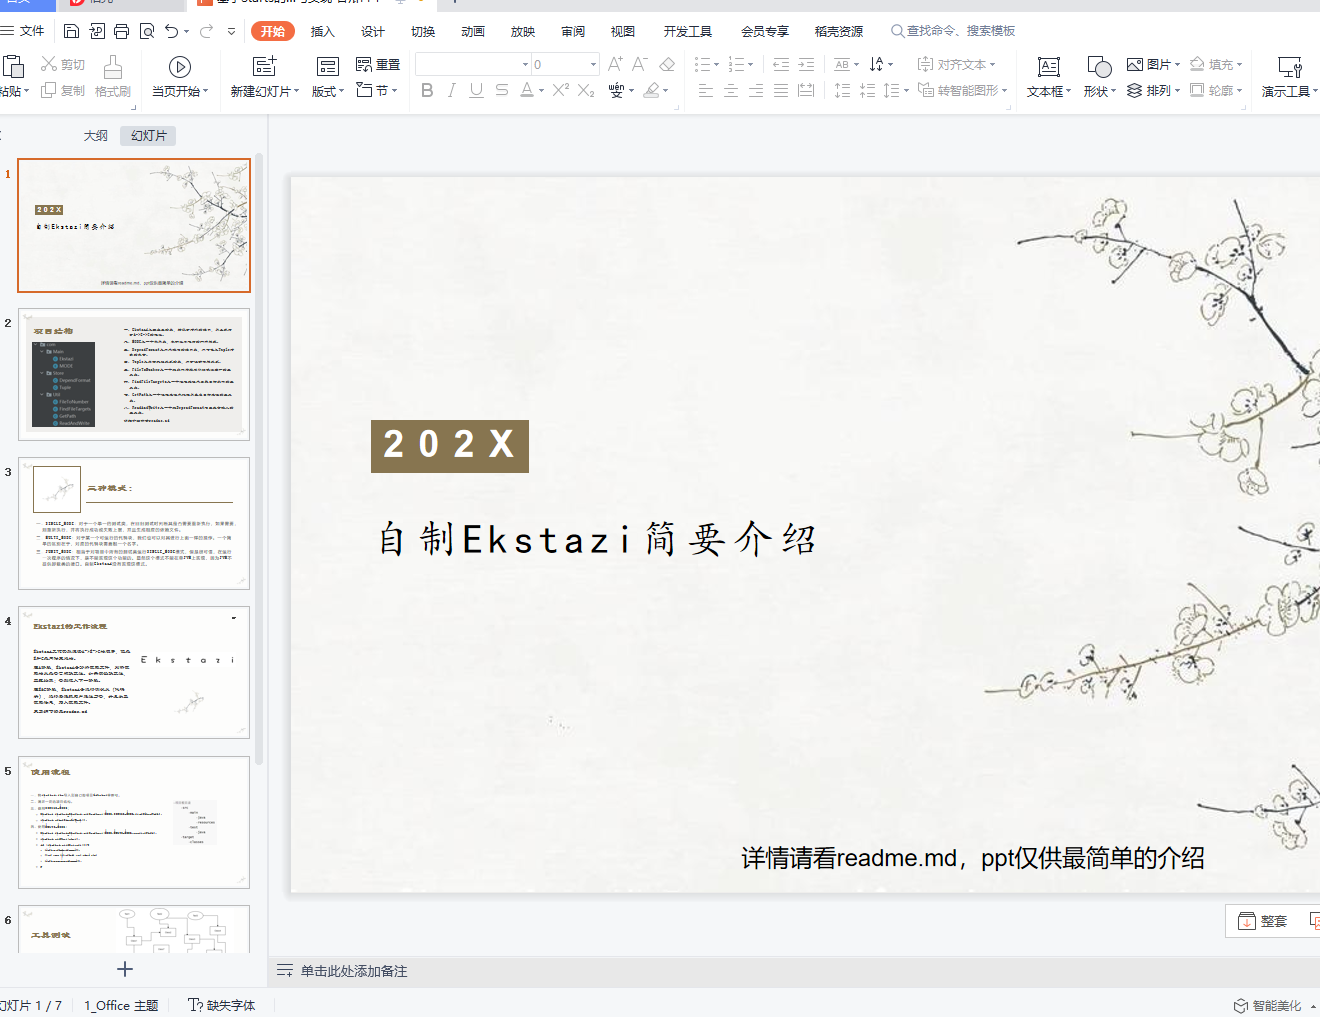The width and height of the screenshot is (1320, 1017).
Task: Toggle Bold formatting
Action: coord(427,90)
